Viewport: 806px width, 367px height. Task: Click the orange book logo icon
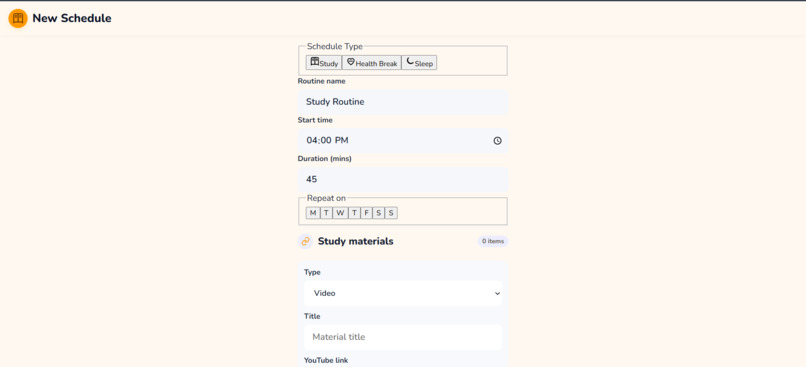pyautogui.click(x=18, y=19)
